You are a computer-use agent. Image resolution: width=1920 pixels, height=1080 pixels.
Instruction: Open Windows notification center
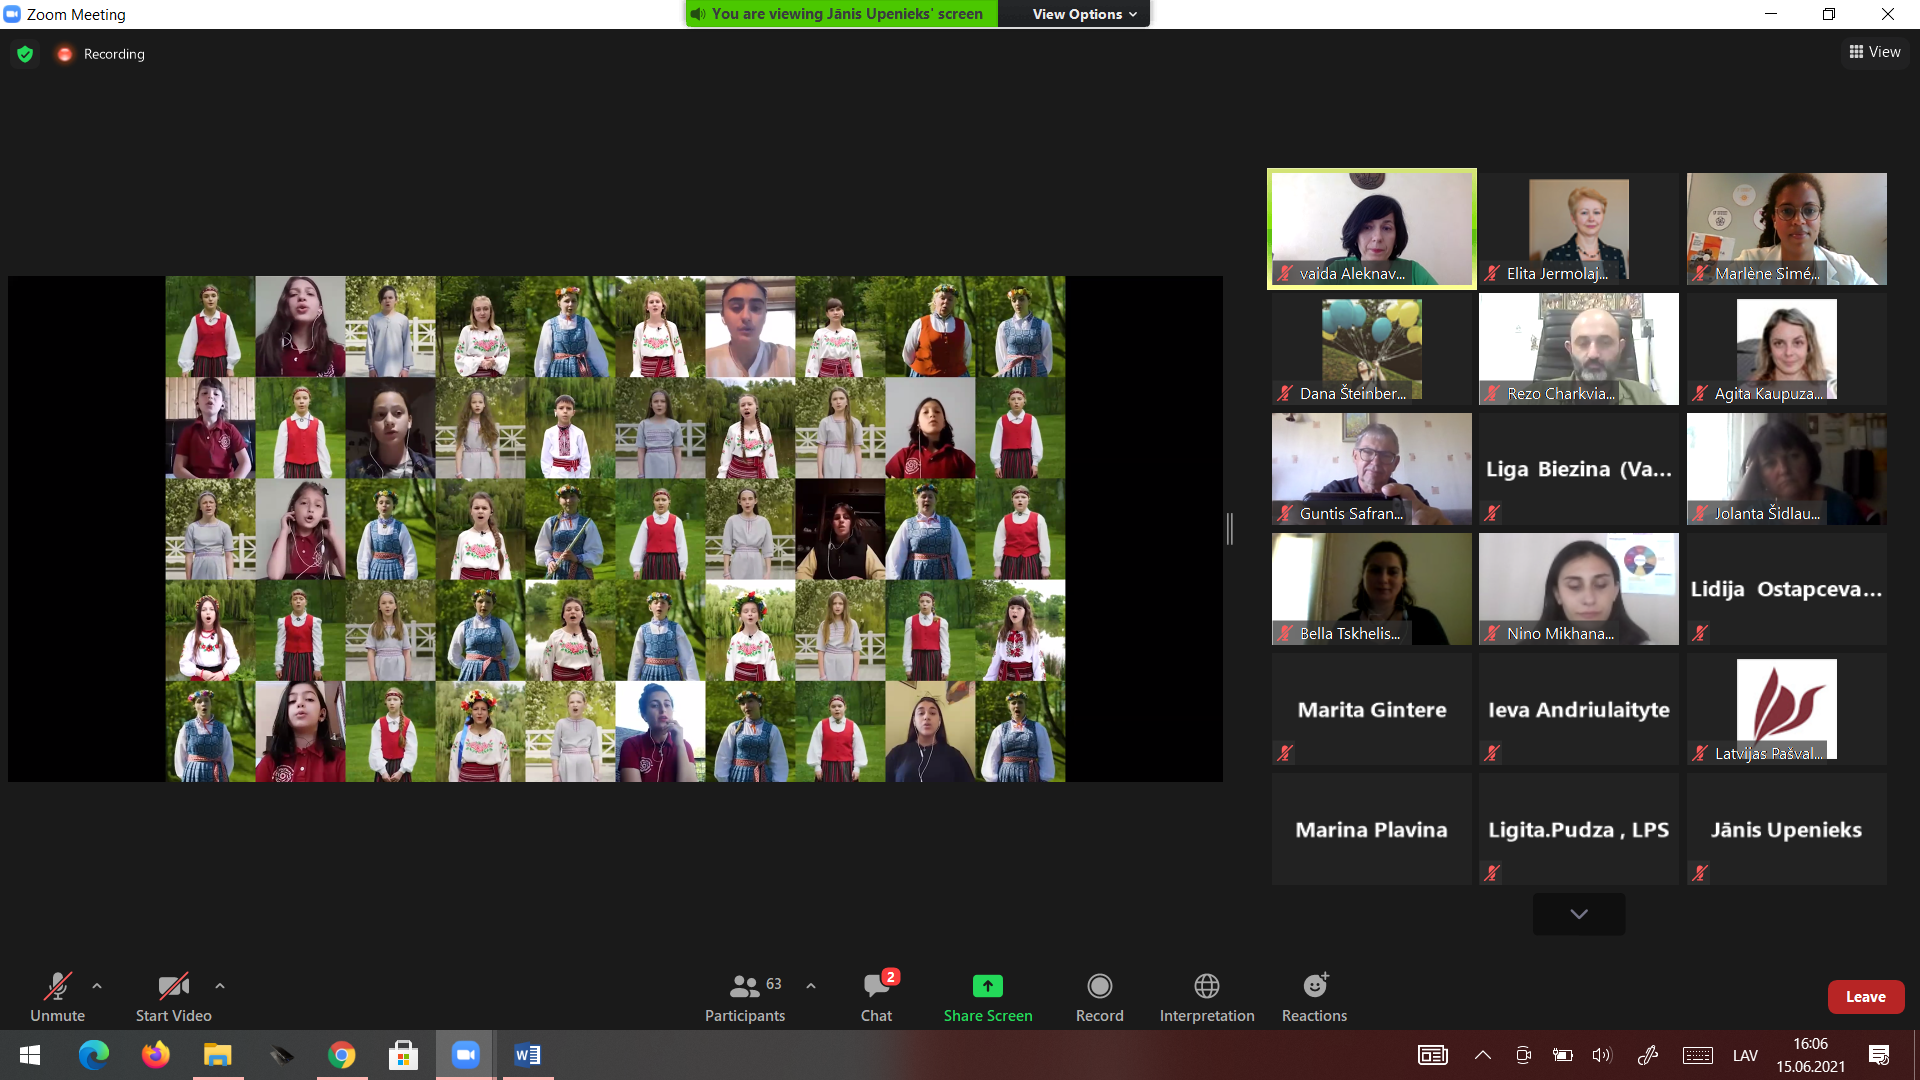pos(1879,1055)
